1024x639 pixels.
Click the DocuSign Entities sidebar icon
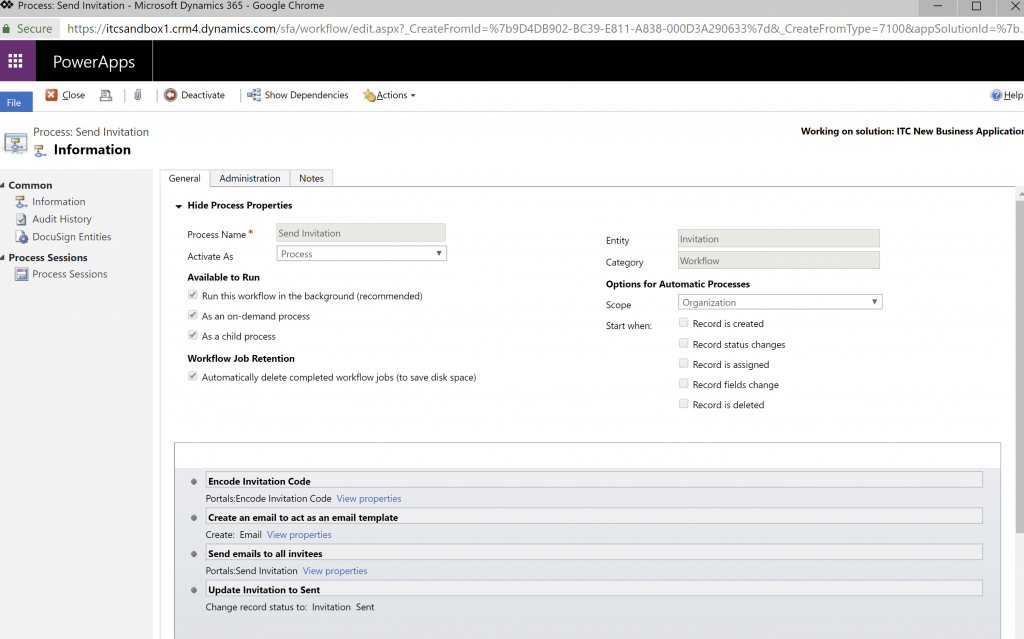tap(22, 237)
